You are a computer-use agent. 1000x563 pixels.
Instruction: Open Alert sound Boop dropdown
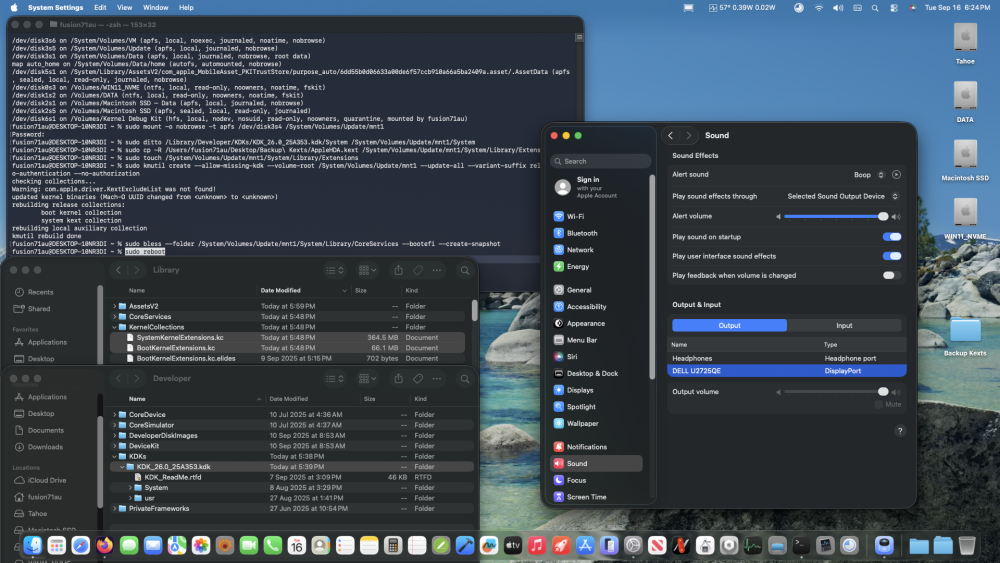point(869,175)
